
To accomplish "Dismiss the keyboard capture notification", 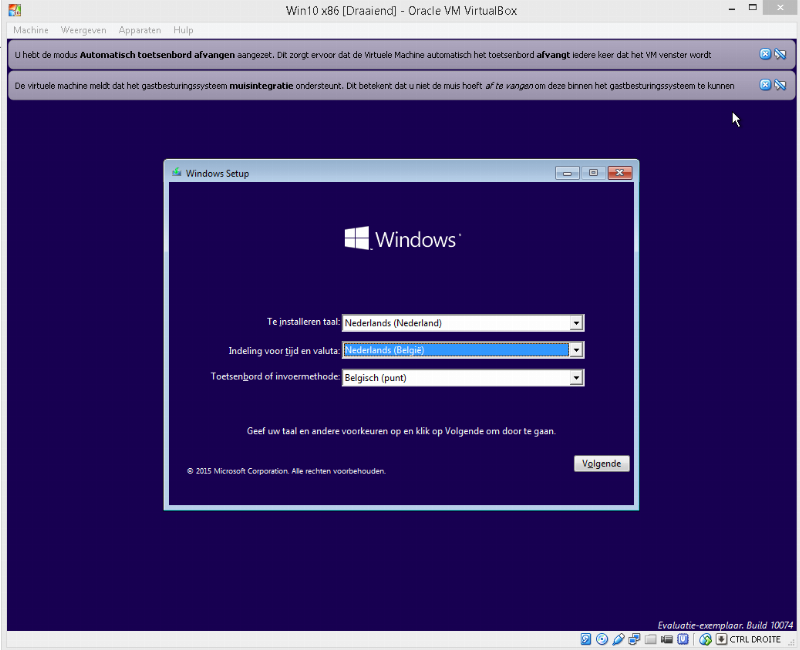I will click(x=765, y=54).
